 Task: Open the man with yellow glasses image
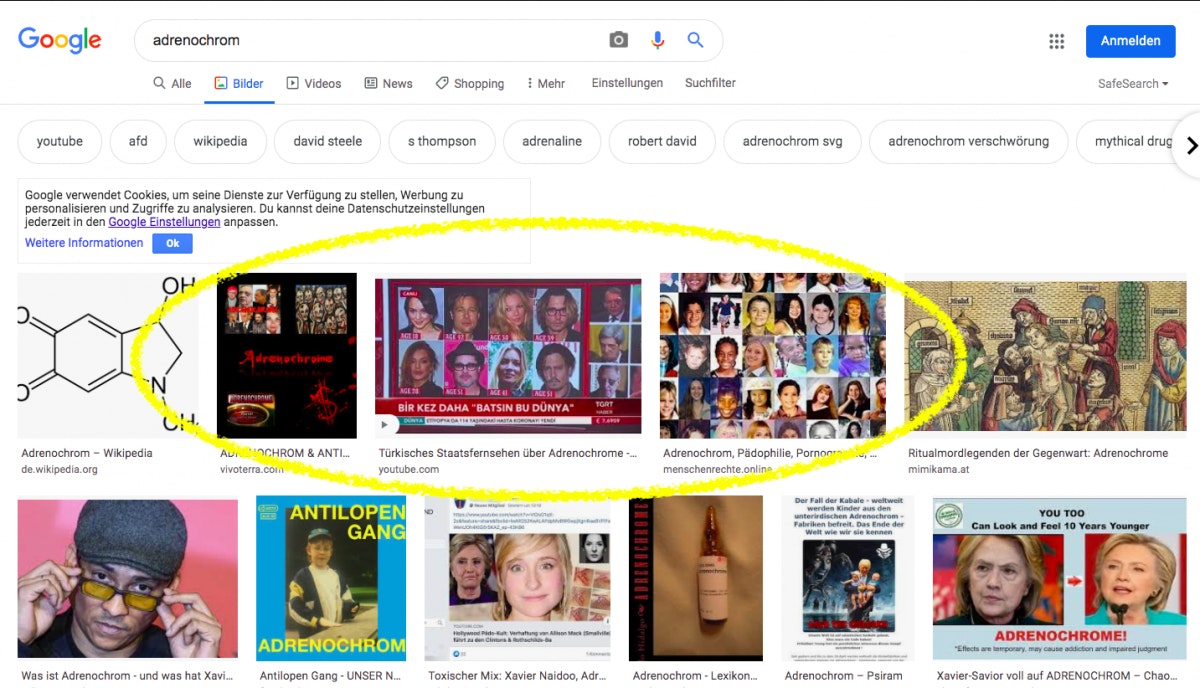click(128, 578)
